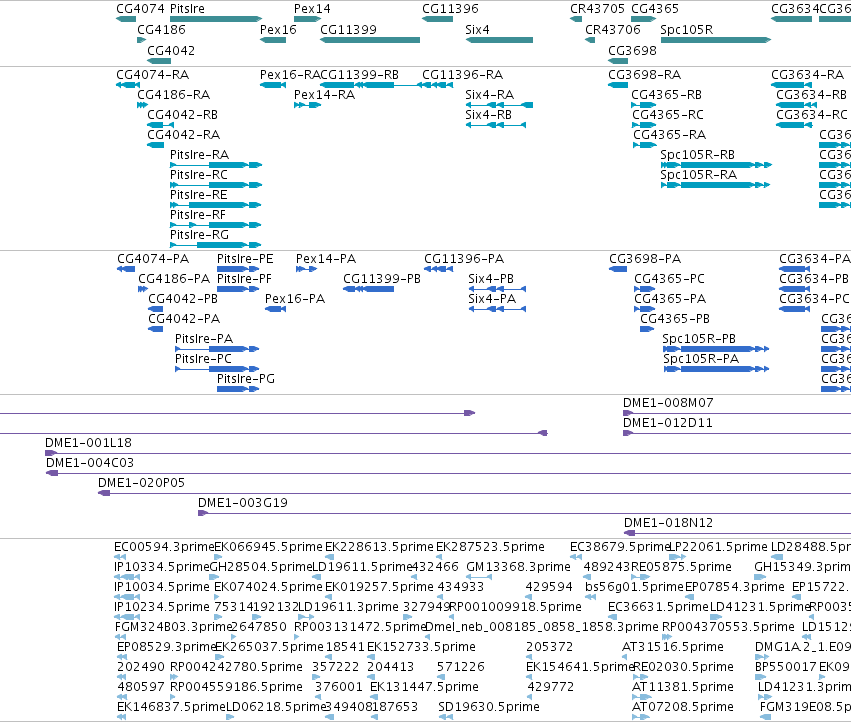Select EST bs56g01.5prime
851x722 pixels.
pos(634,587)
